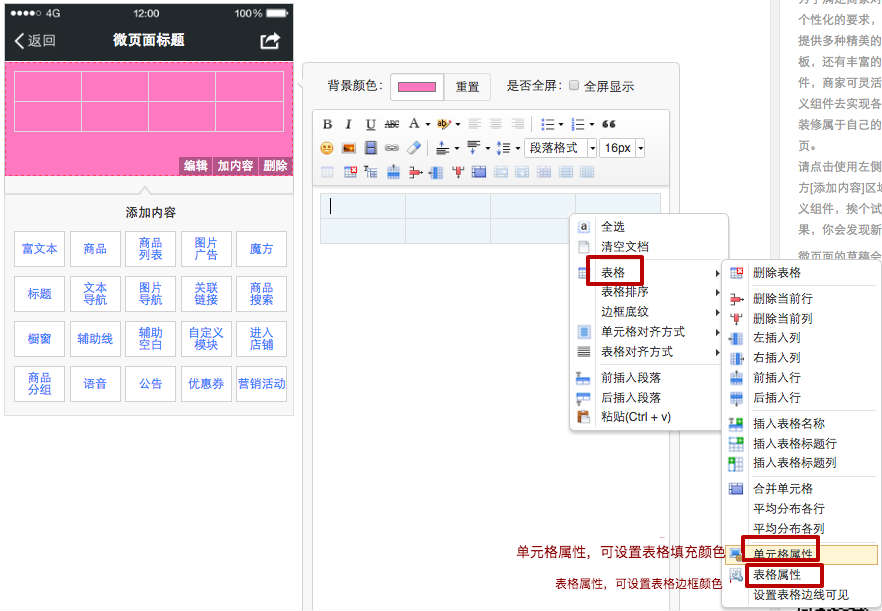
Task: Click the underline toolbar icon
Action: click(370, 124)
